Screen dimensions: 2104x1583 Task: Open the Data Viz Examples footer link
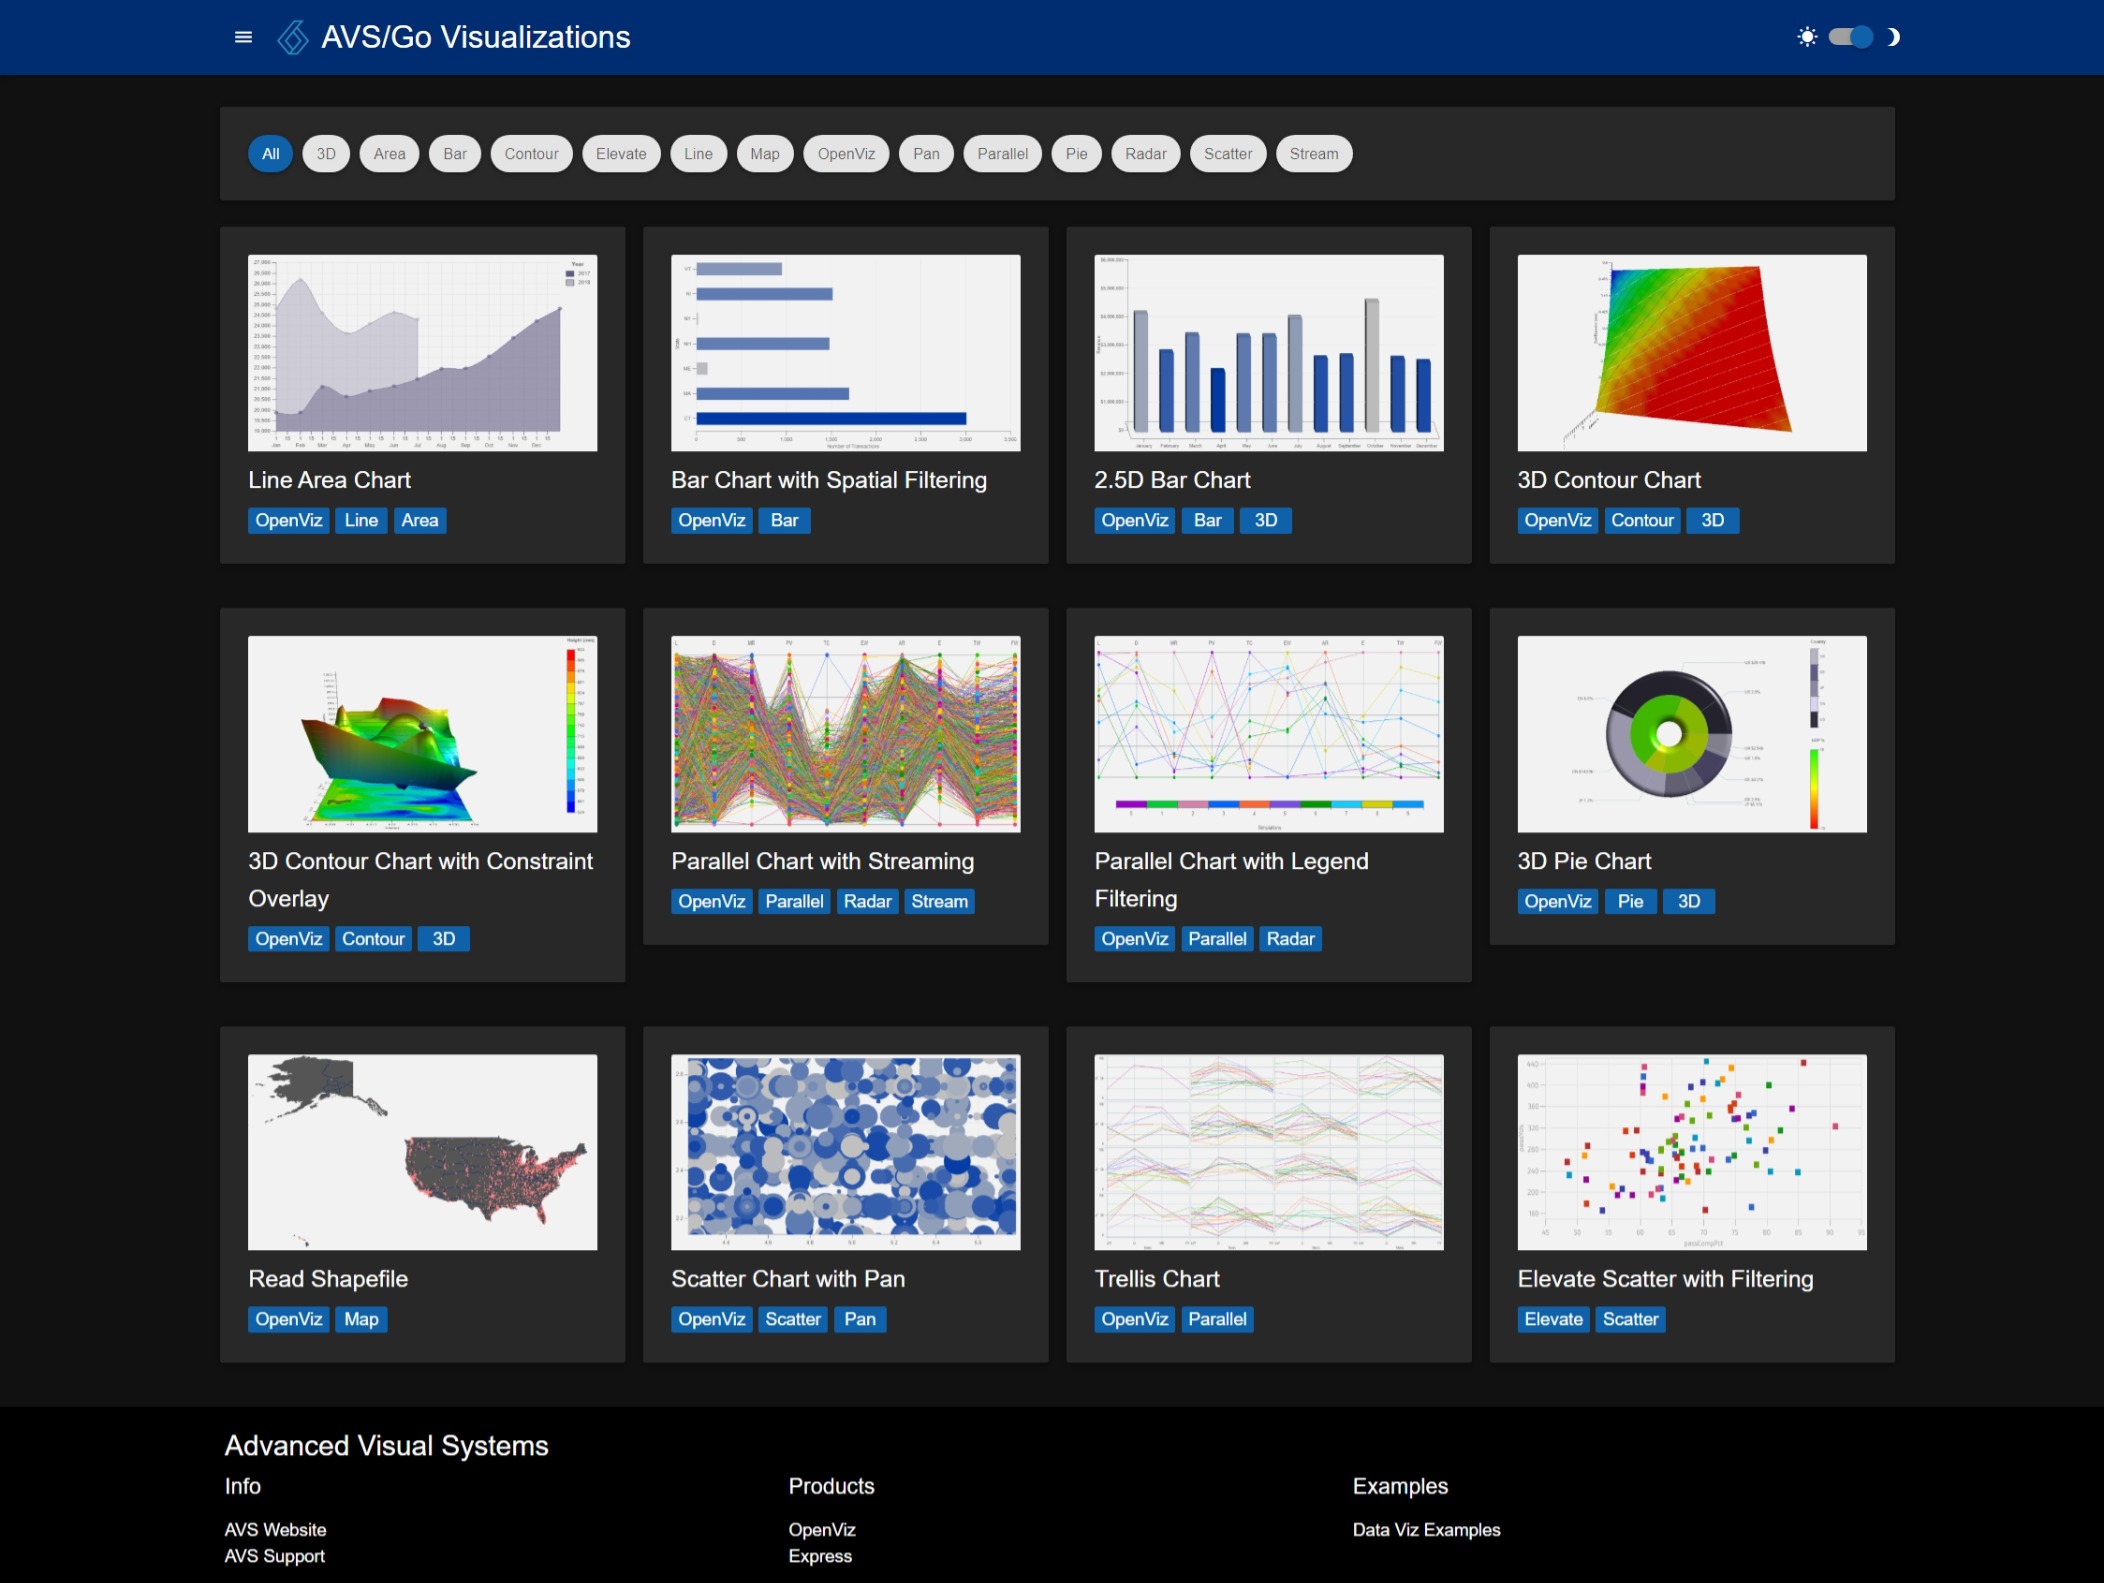tap(1426, 1530)
